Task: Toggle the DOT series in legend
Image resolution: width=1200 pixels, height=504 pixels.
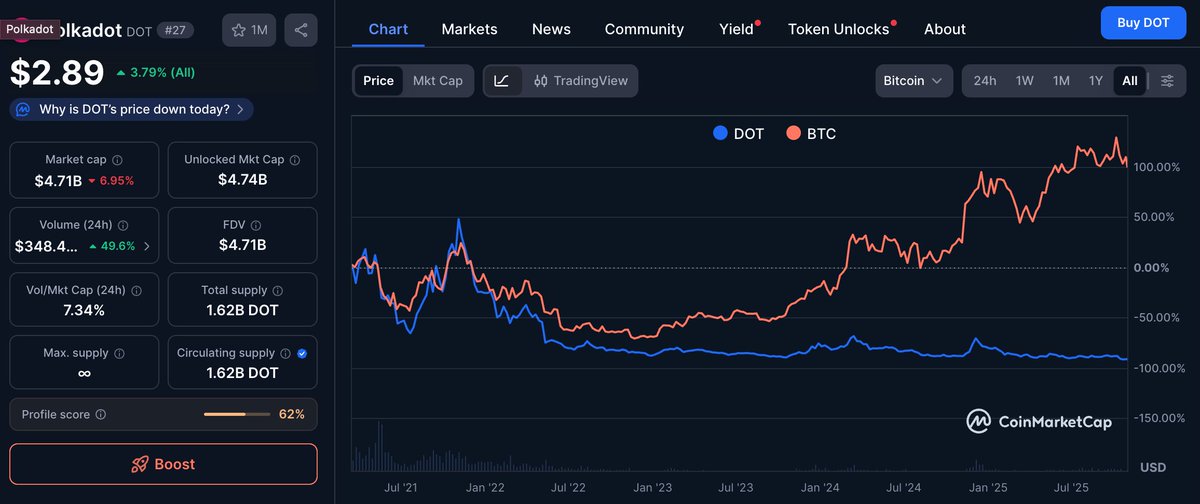Action: point(738,133)
